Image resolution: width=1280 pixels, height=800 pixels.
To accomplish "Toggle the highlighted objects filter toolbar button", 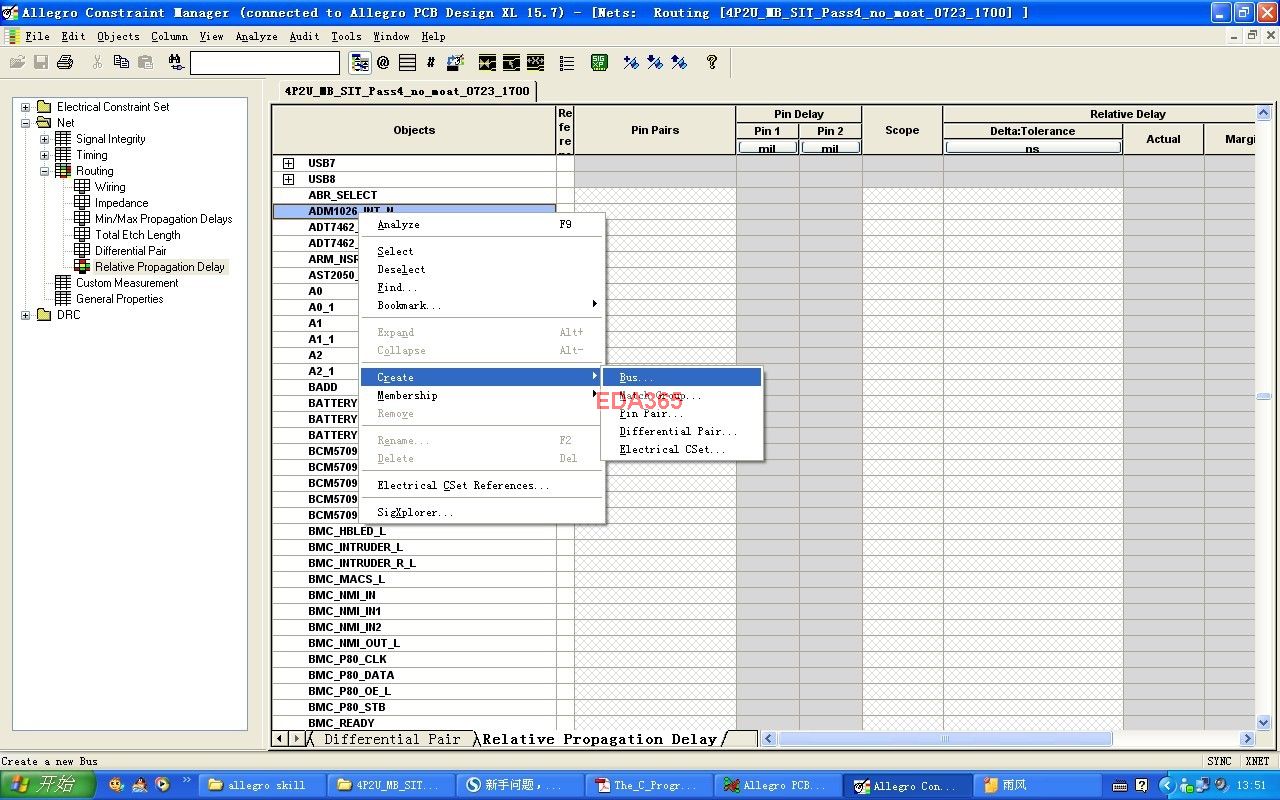I will pyautogui.click(x=359, y=62).
